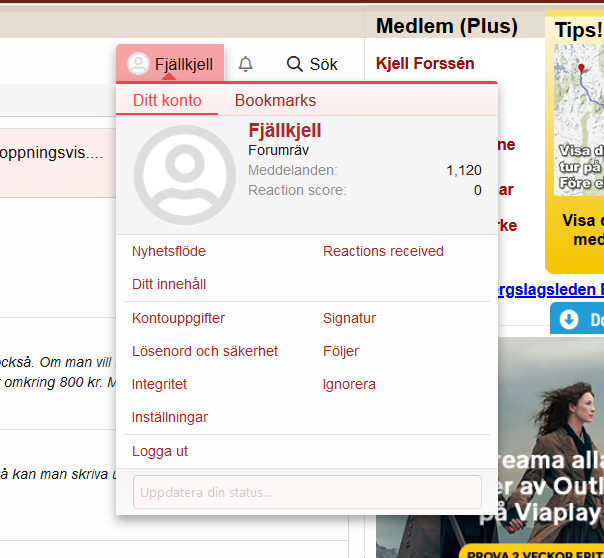Click Logga ut to sign out
Screen dimensions: 604x558
tap(160, 451)
